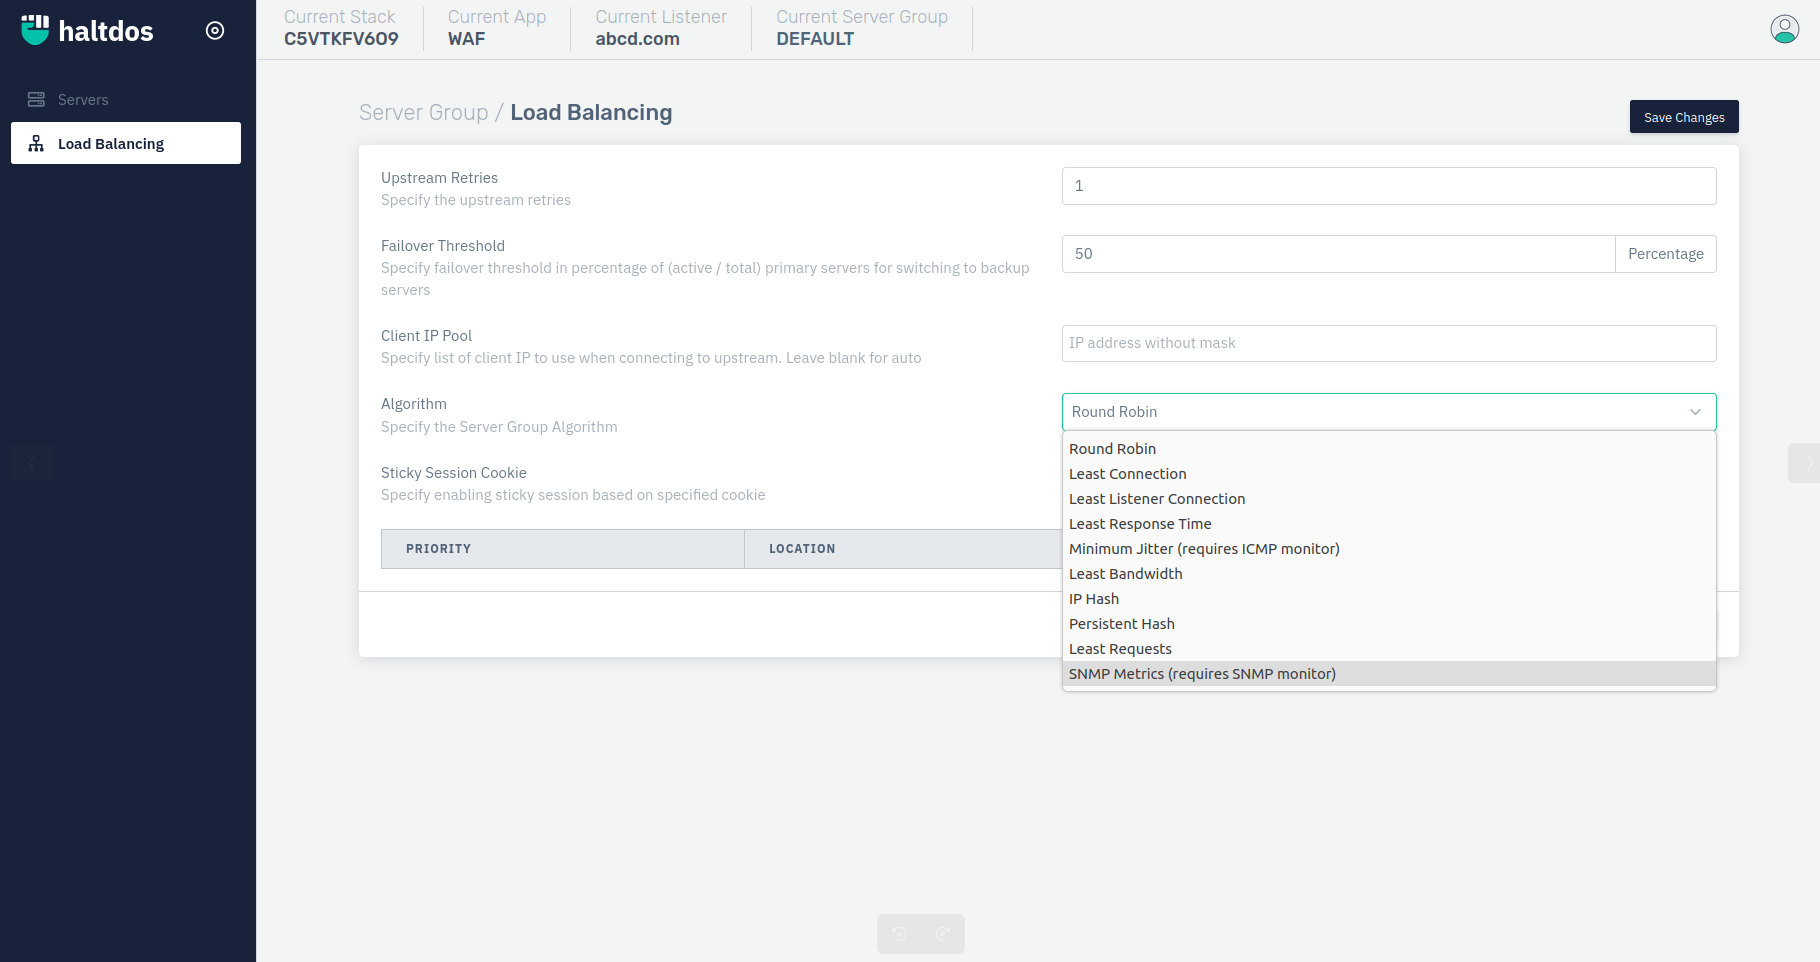Click the Upstream Retries label
This screenshot has height=962, width=1820.
click(439, 178)
